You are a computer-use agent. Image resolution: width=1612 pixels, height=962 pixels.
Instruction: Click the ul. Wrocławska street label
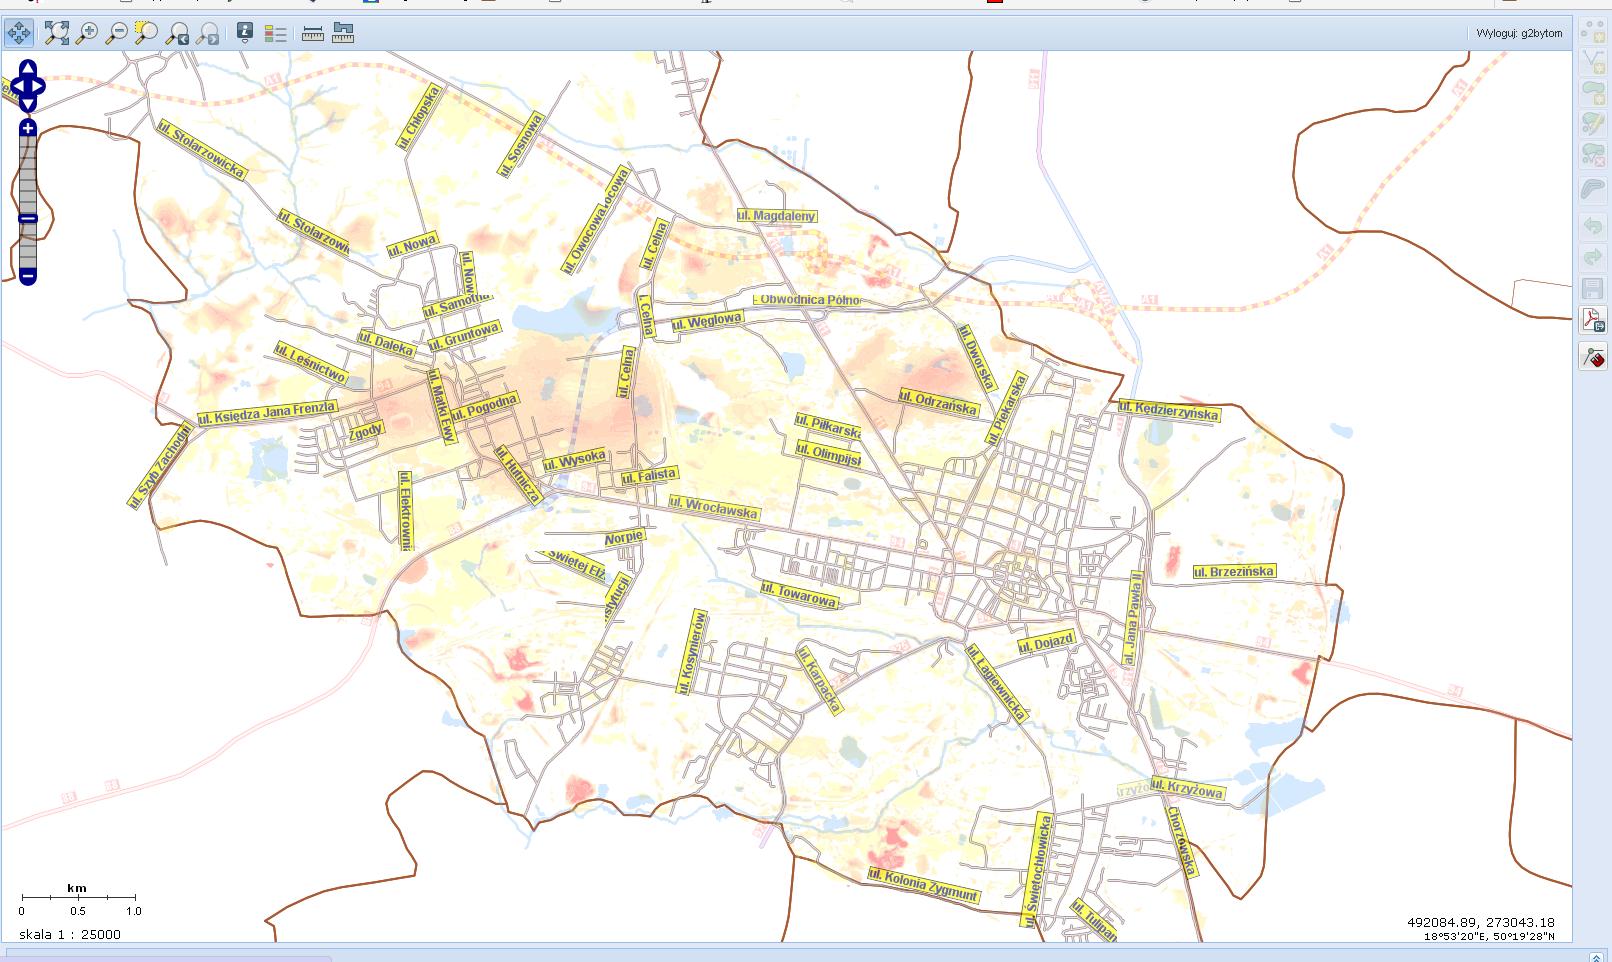(x=714, y=508)
